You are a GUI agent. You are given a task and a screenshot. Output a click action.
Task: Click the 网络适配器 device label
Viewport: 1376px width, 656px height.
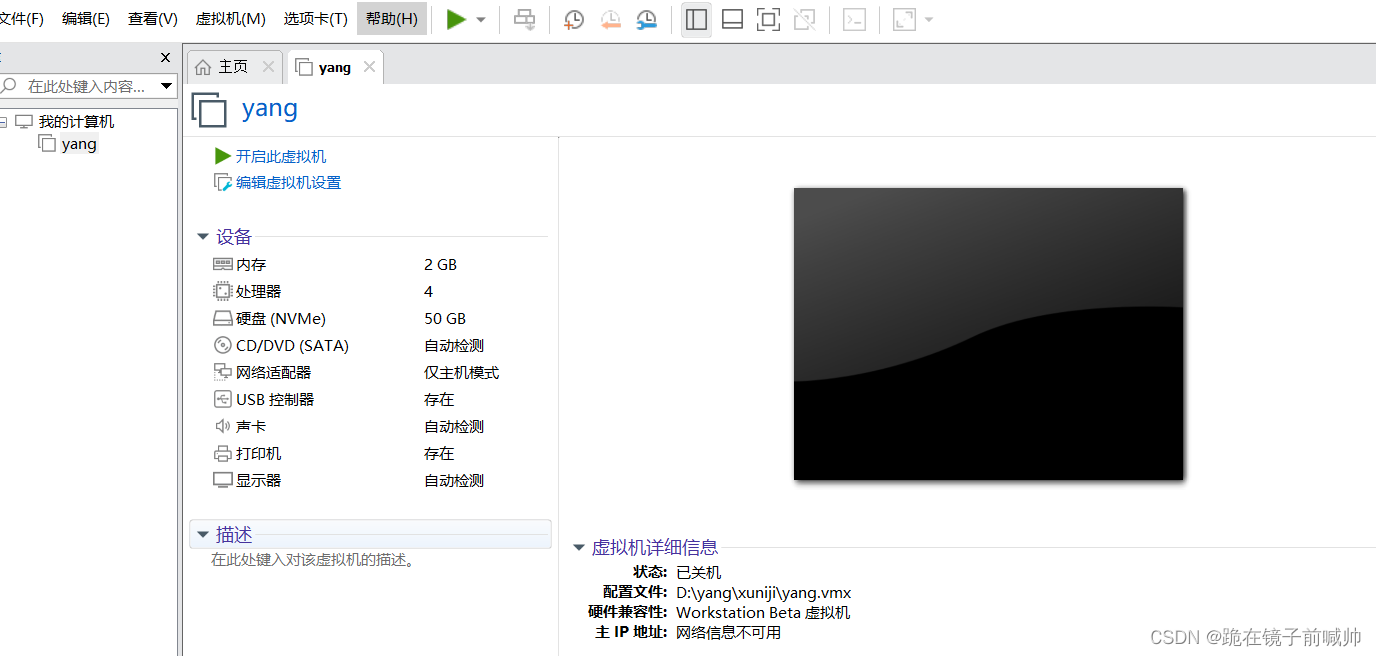click(274, 372)
